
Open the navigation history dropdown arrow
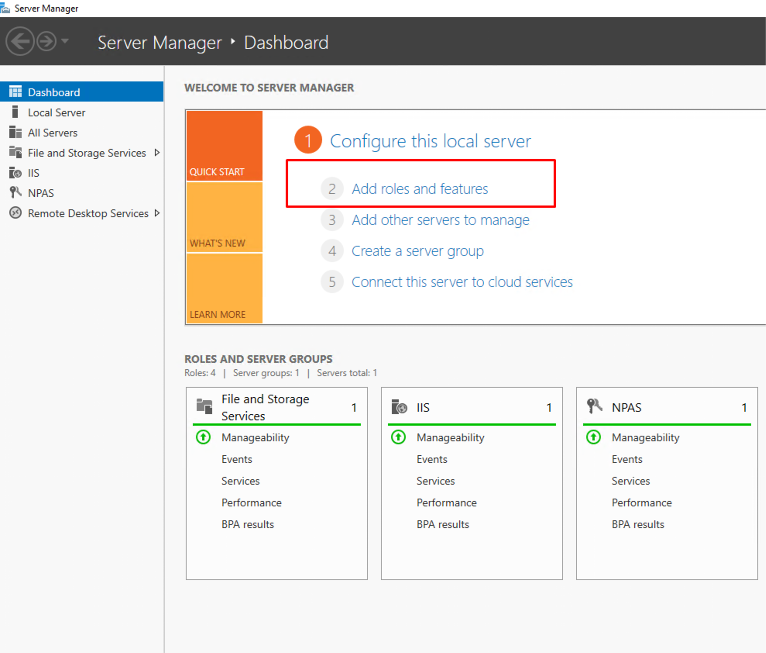point(65,41)
